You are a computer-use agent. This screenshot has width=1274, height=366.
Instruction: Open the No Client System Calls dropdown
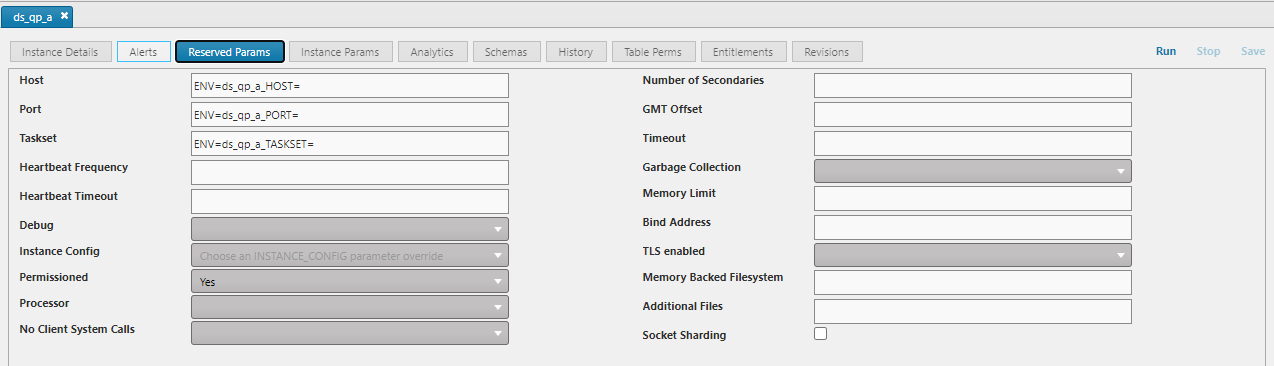pos(350,333)
